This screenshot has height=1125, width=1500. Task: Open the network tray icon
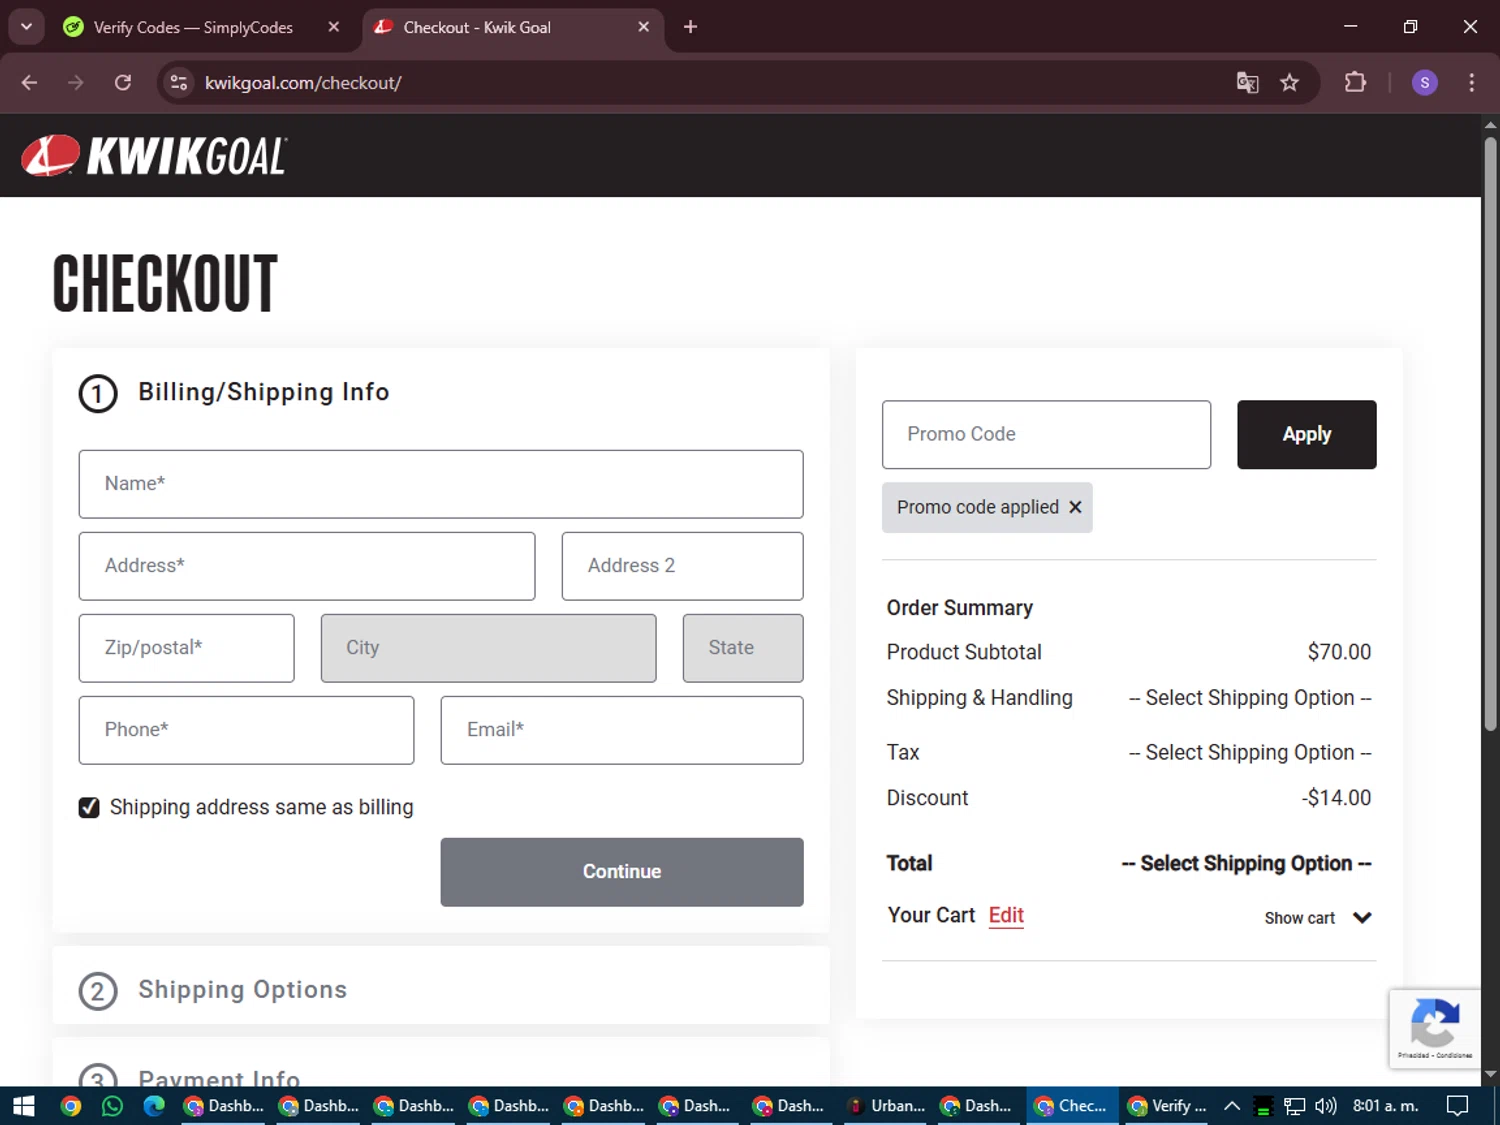pos(1294,1106)
